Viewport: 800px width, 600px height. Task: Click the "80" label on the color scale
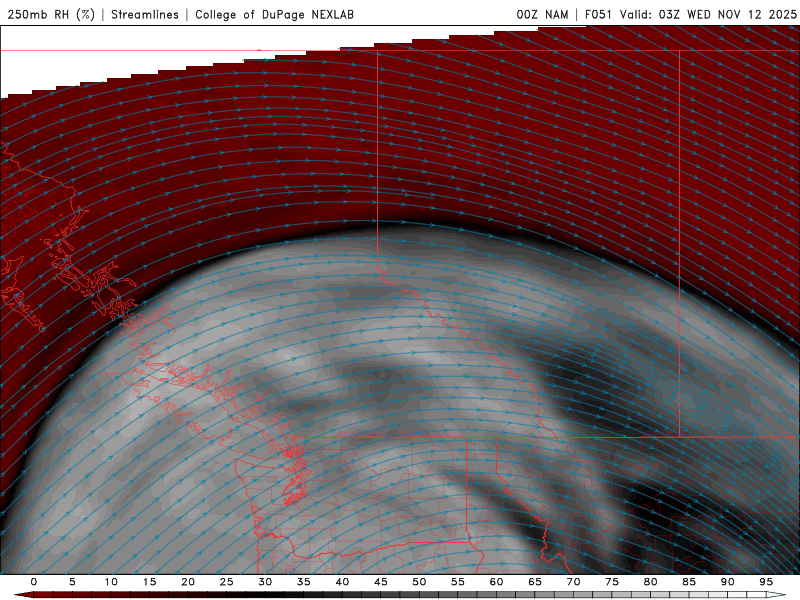[x=651, y=582]
